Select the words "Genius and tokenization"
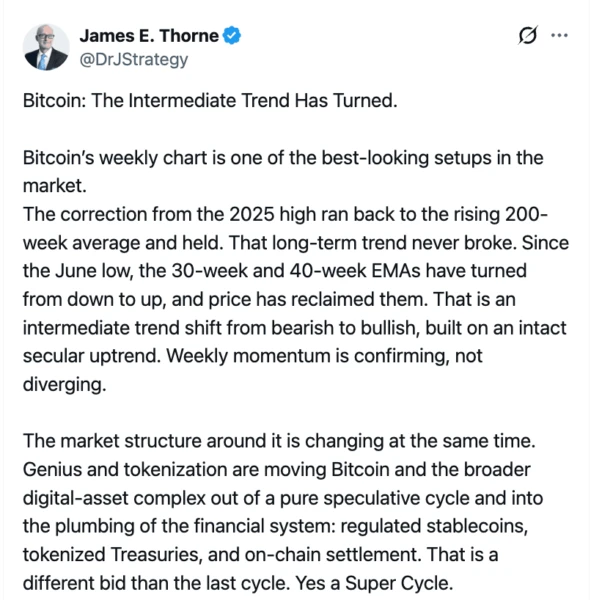The image size is (591, 600). 125,469
